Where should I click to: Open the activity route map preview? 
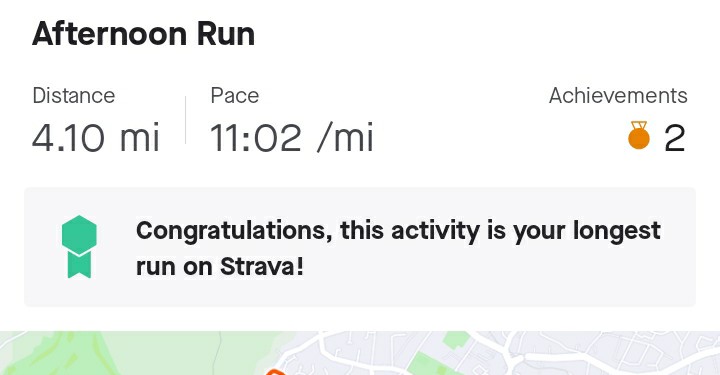click(x=360, y=353)
